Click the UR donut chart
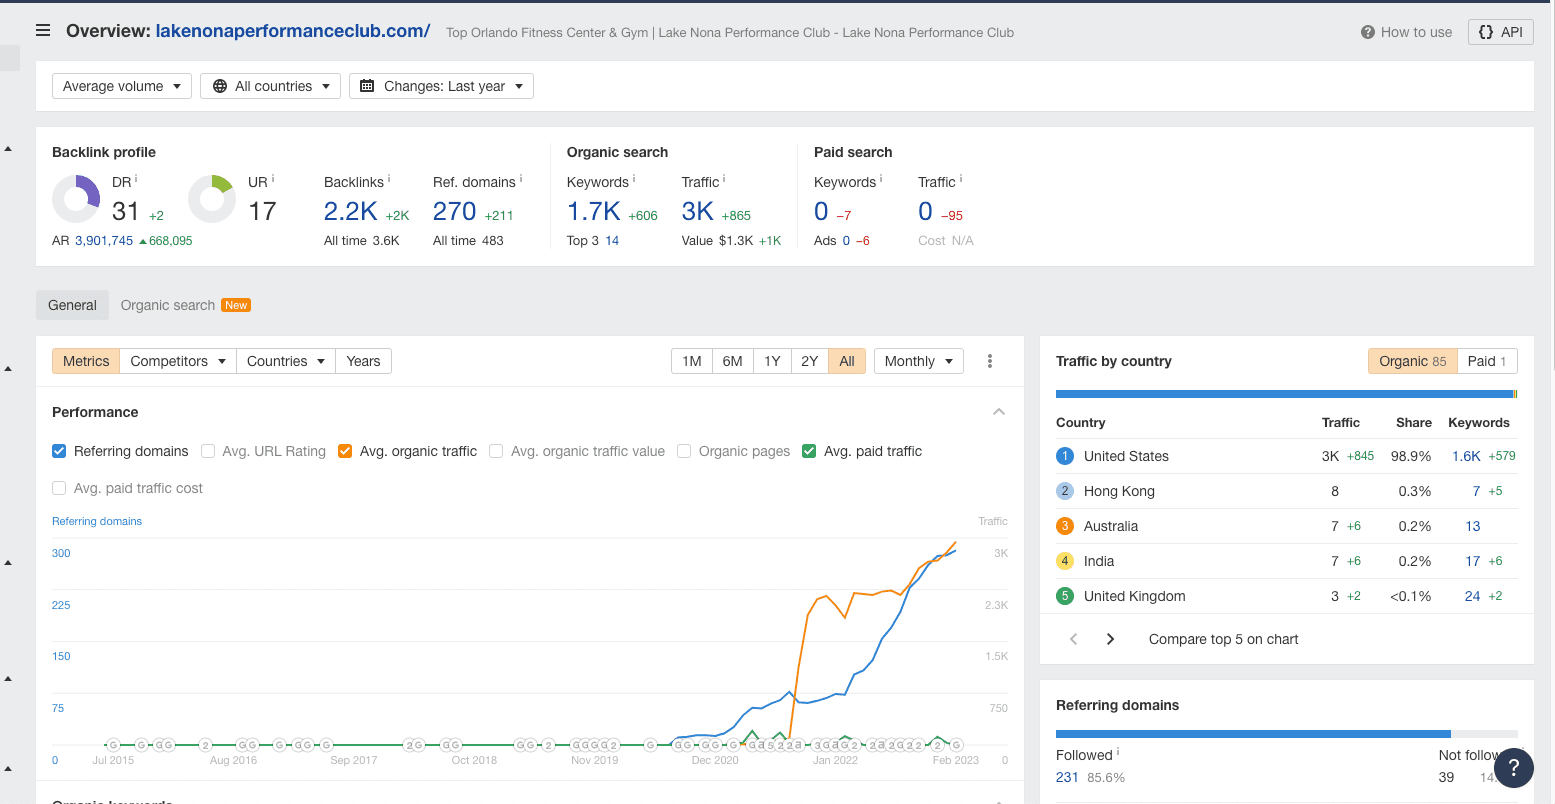This screenshot has height=804, width=1555. click(x=212, y=199)
